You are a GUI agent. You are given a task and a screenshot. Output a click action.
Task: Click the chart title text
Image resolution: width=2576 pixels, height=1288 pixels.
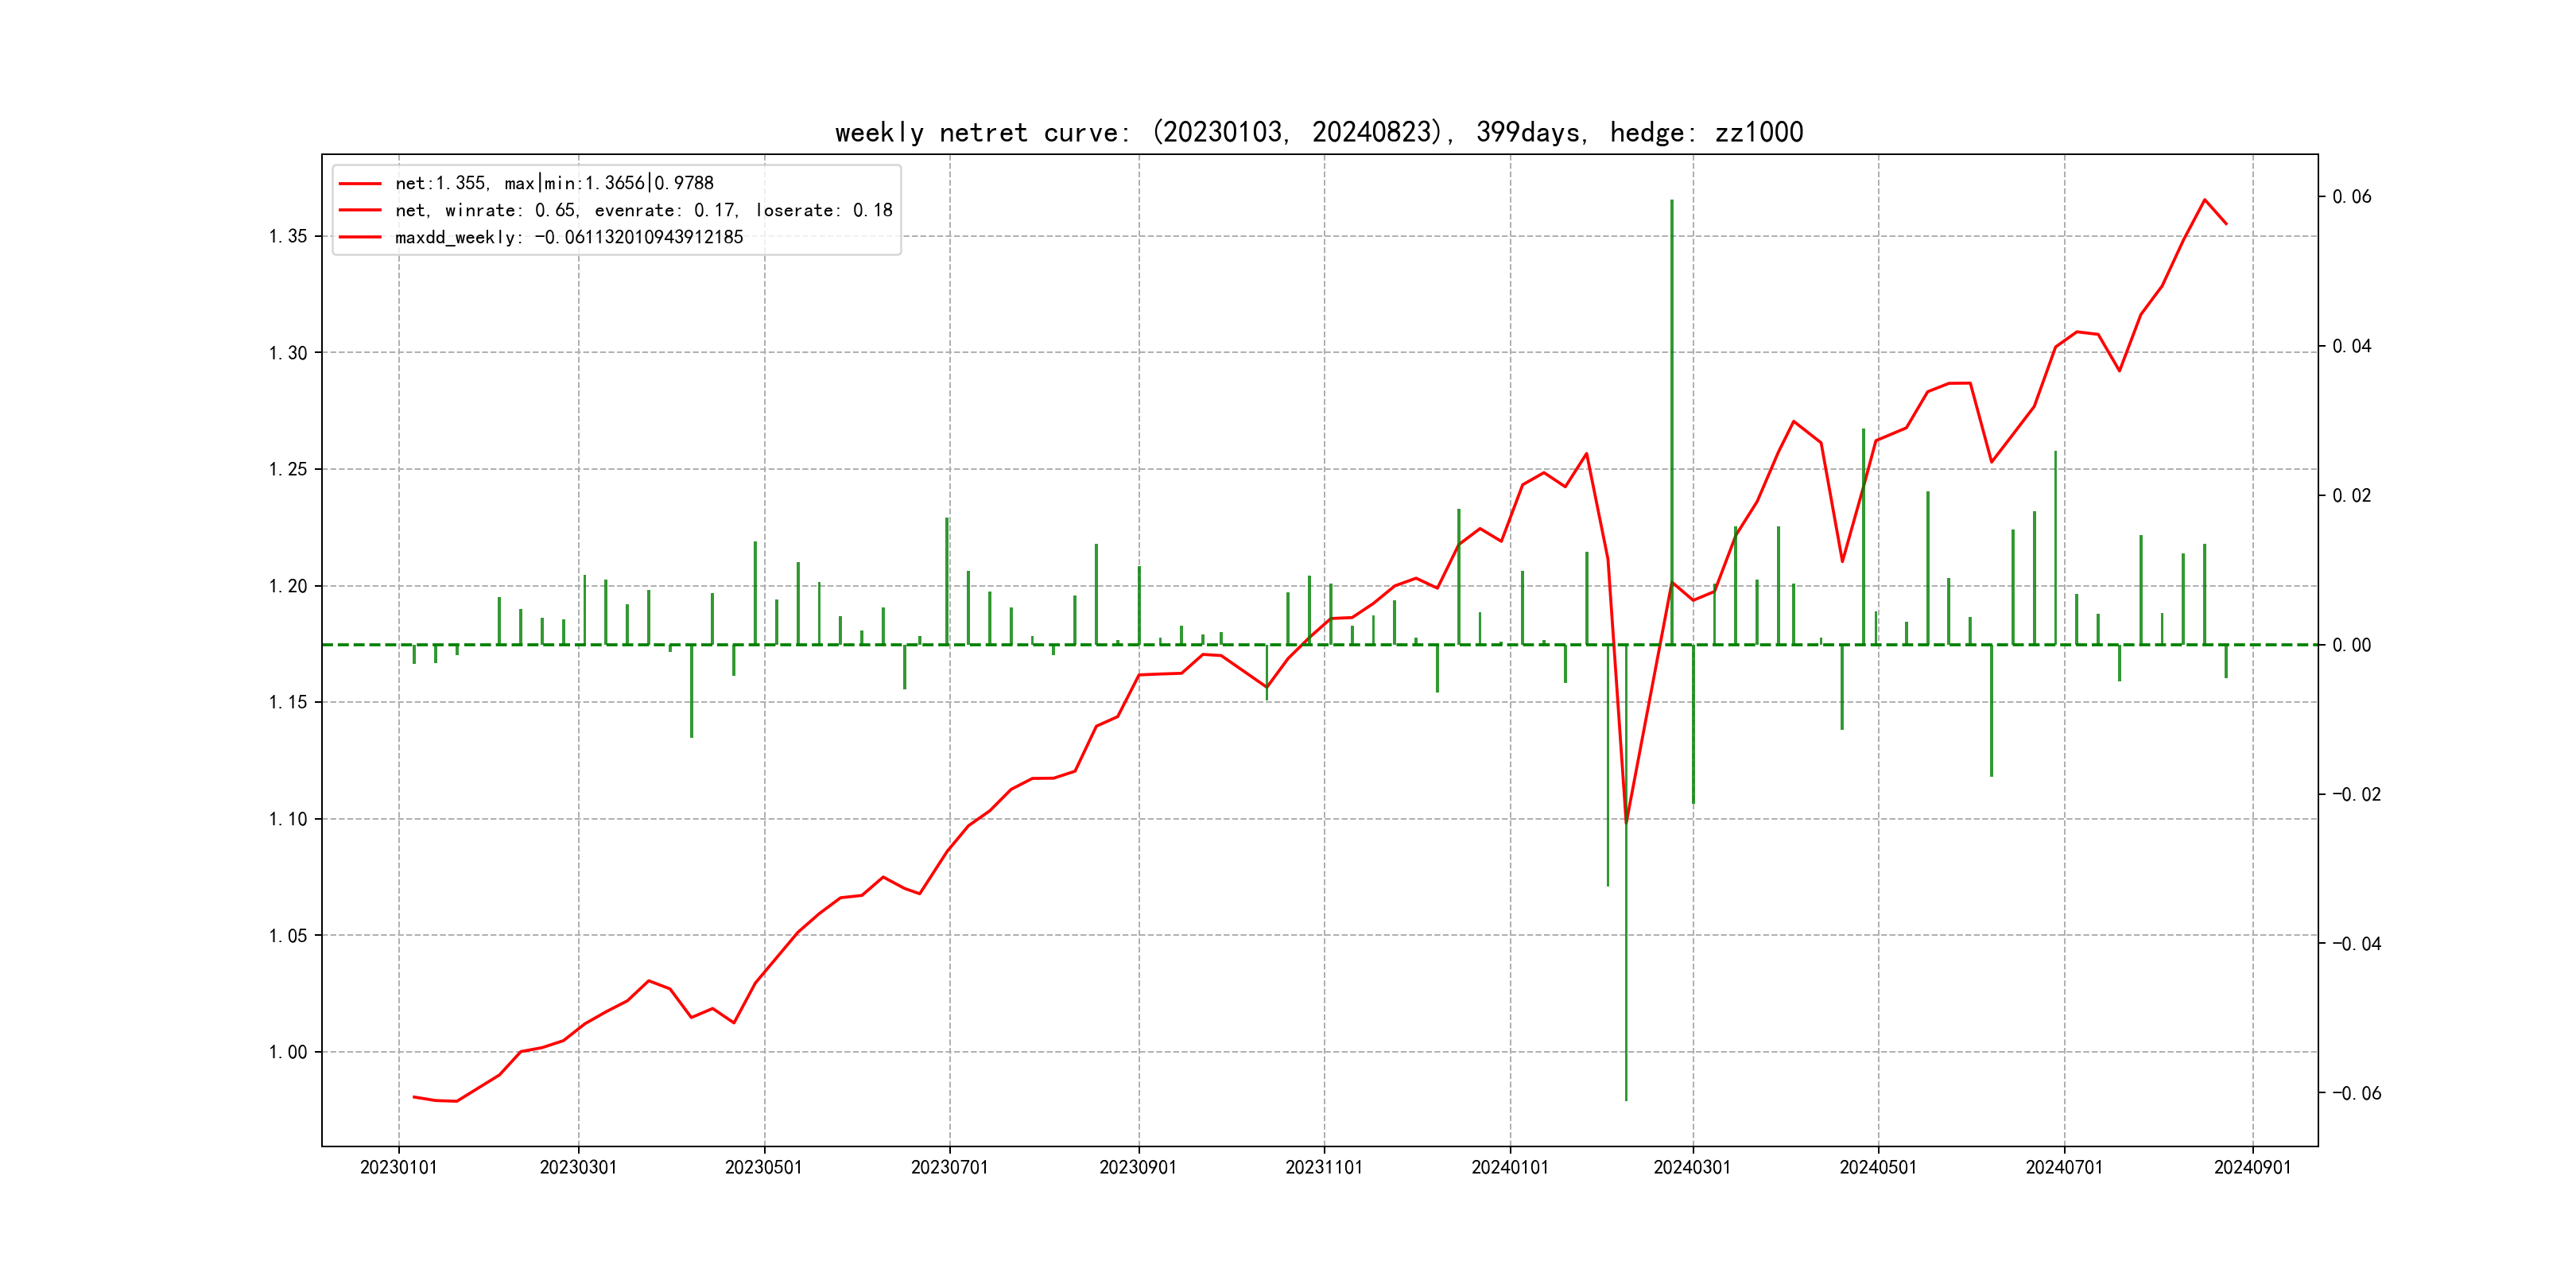1318,133
